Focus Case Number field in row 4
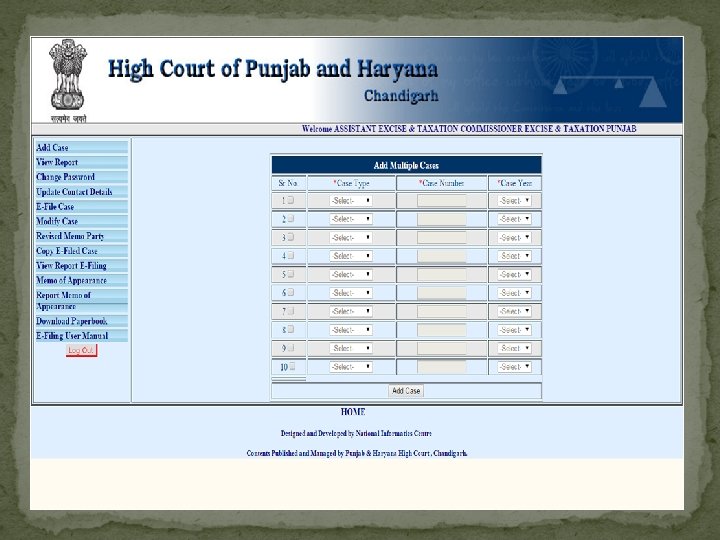This screenshot has height=540, width=720. [441, 256]
